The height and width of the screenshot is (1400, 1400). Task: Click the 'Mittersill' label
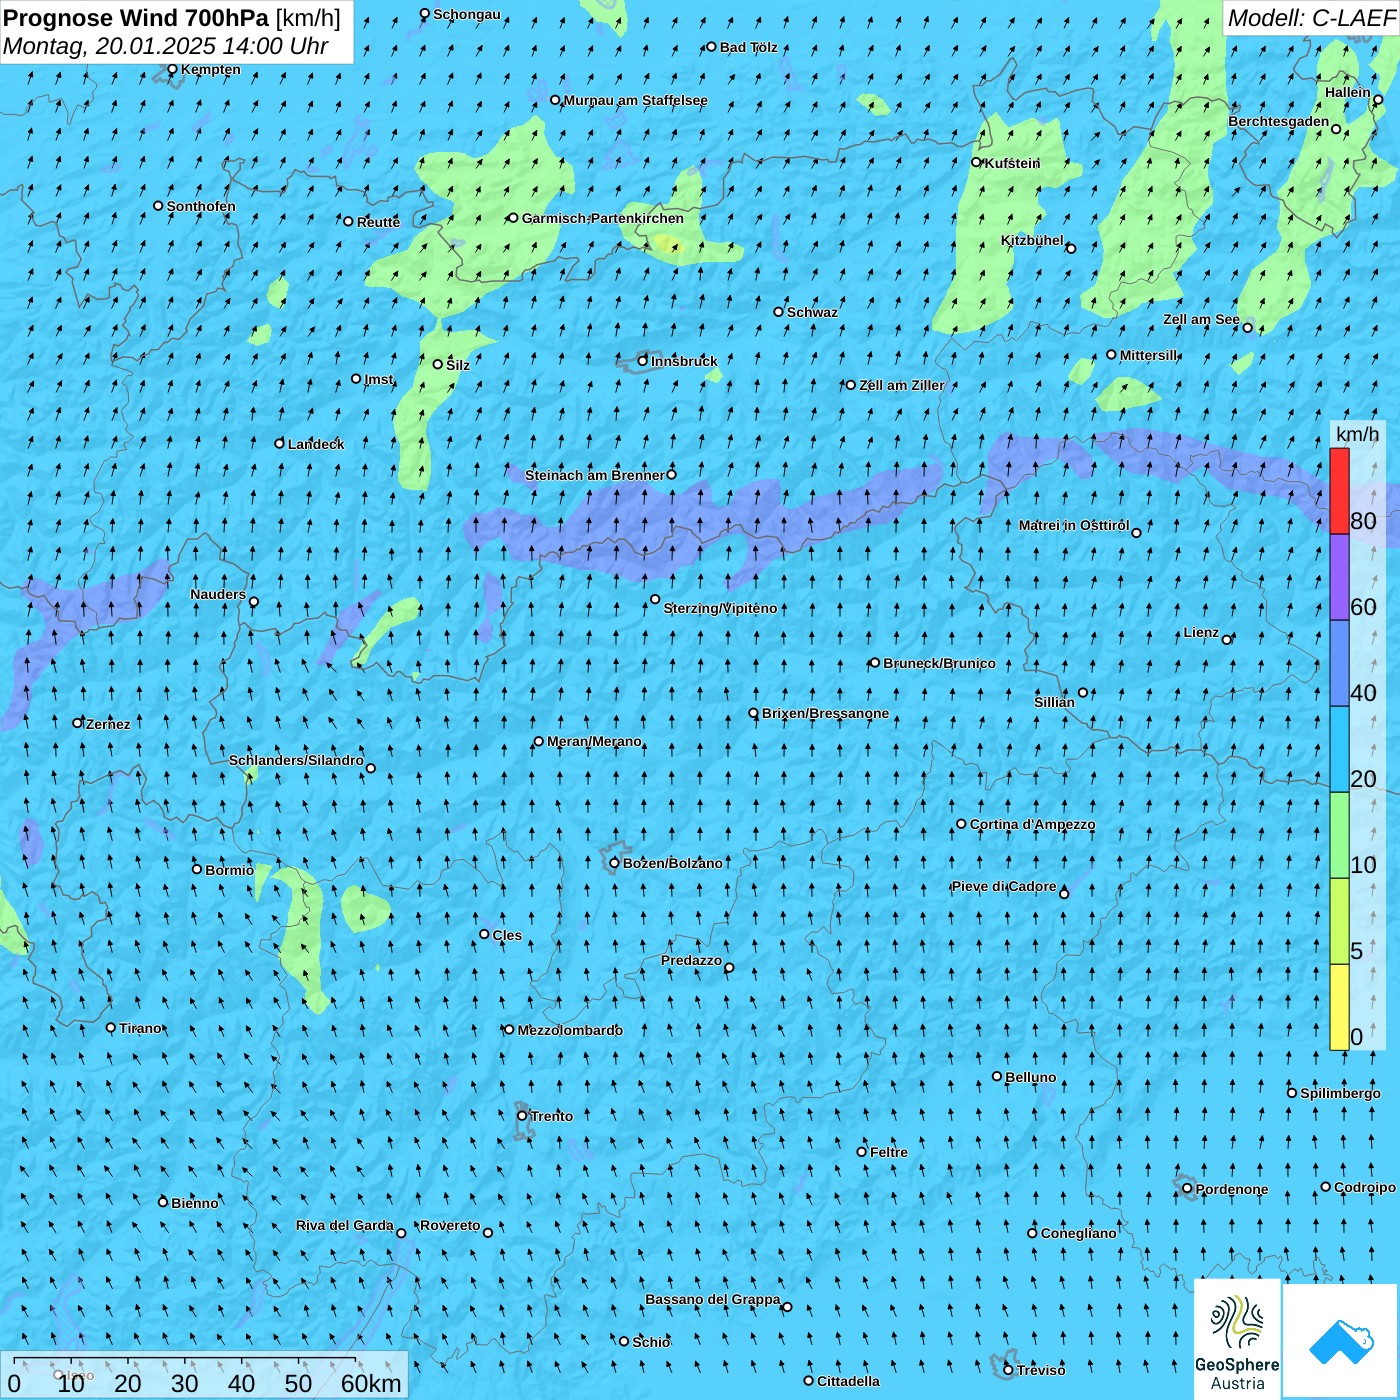click(1149, 355)
